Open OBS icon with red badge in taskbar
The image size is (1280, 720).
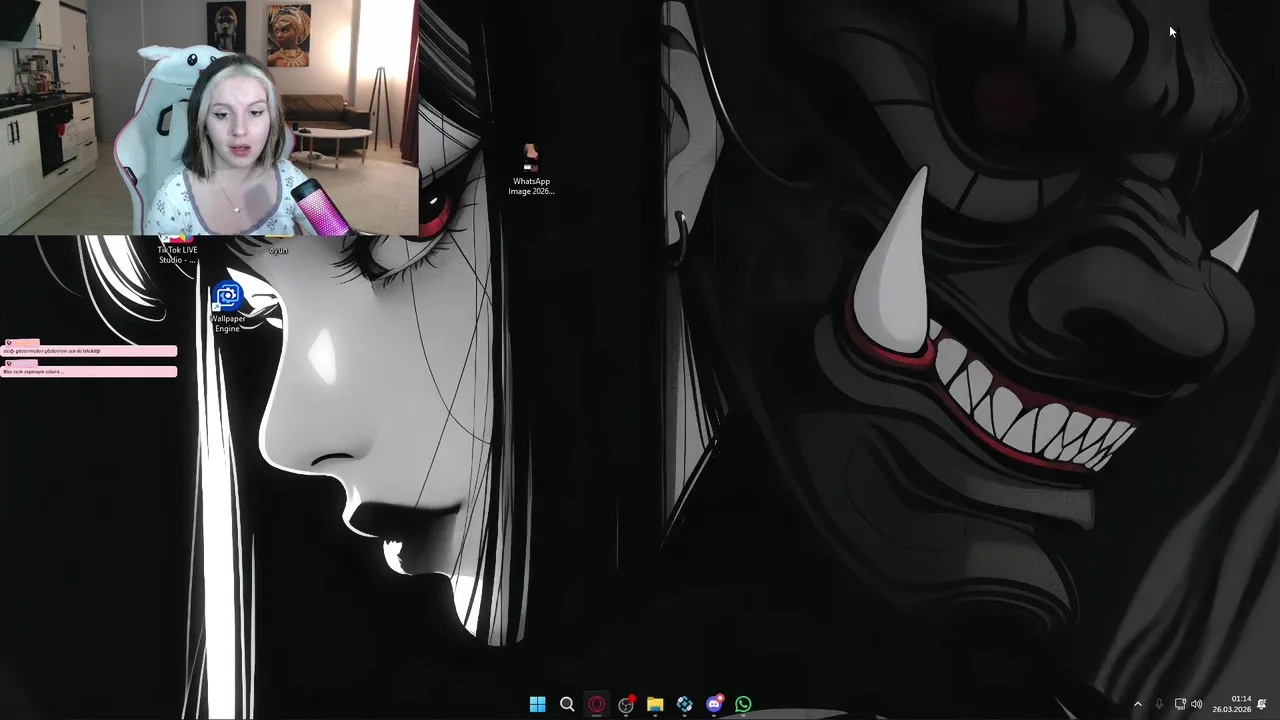pos(626,704)
